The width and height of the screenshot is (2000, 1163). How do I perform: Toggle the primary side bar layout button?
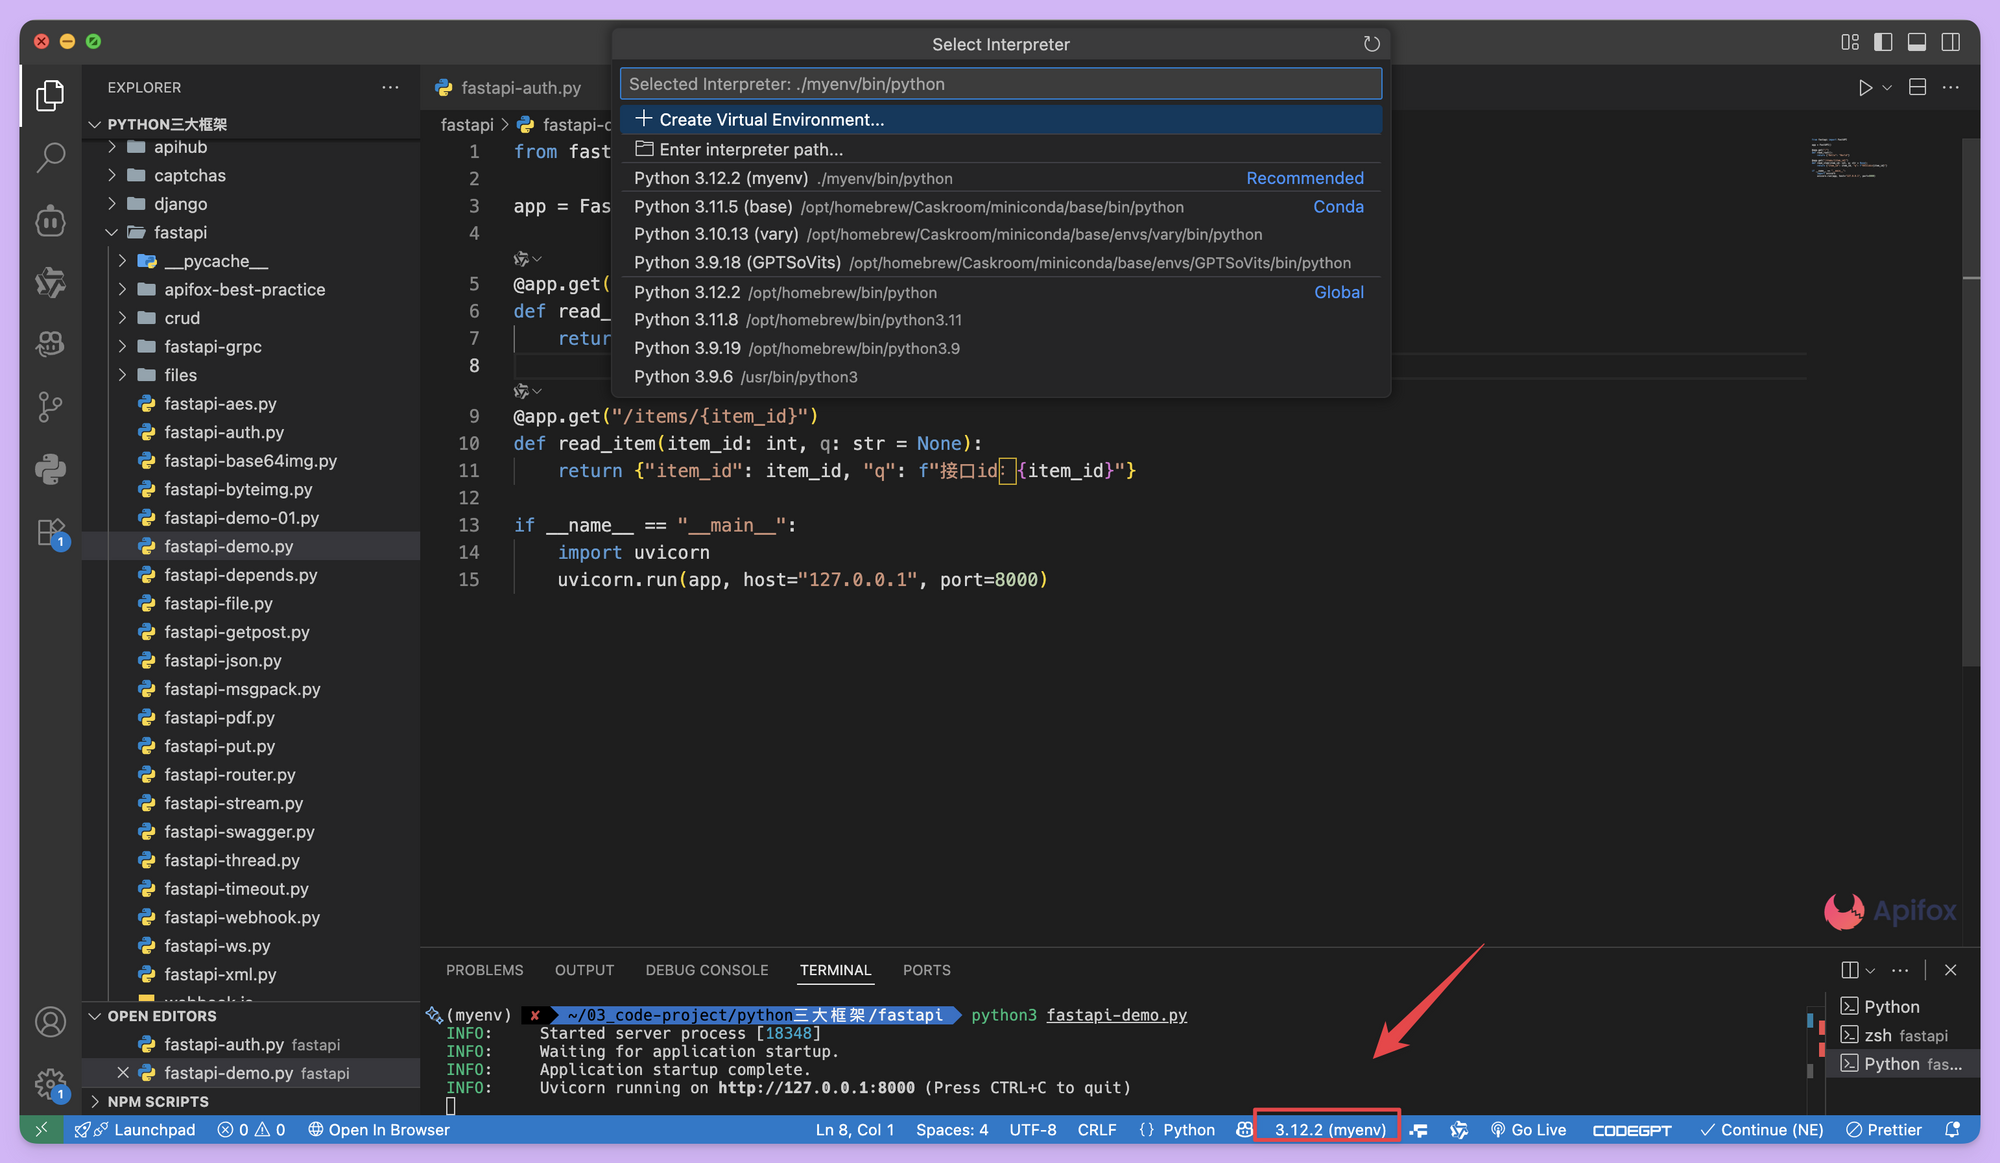coord(1883,42)
